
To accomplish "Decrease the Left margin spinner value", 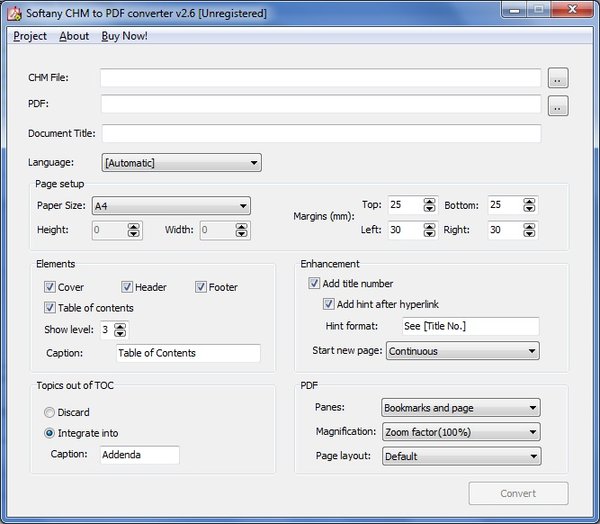I will click(x=430, y=234).
